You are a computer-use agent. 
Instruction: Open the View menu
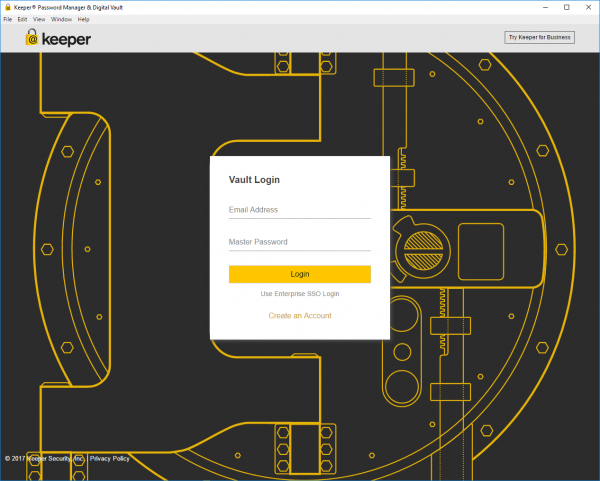click(39, 19)
